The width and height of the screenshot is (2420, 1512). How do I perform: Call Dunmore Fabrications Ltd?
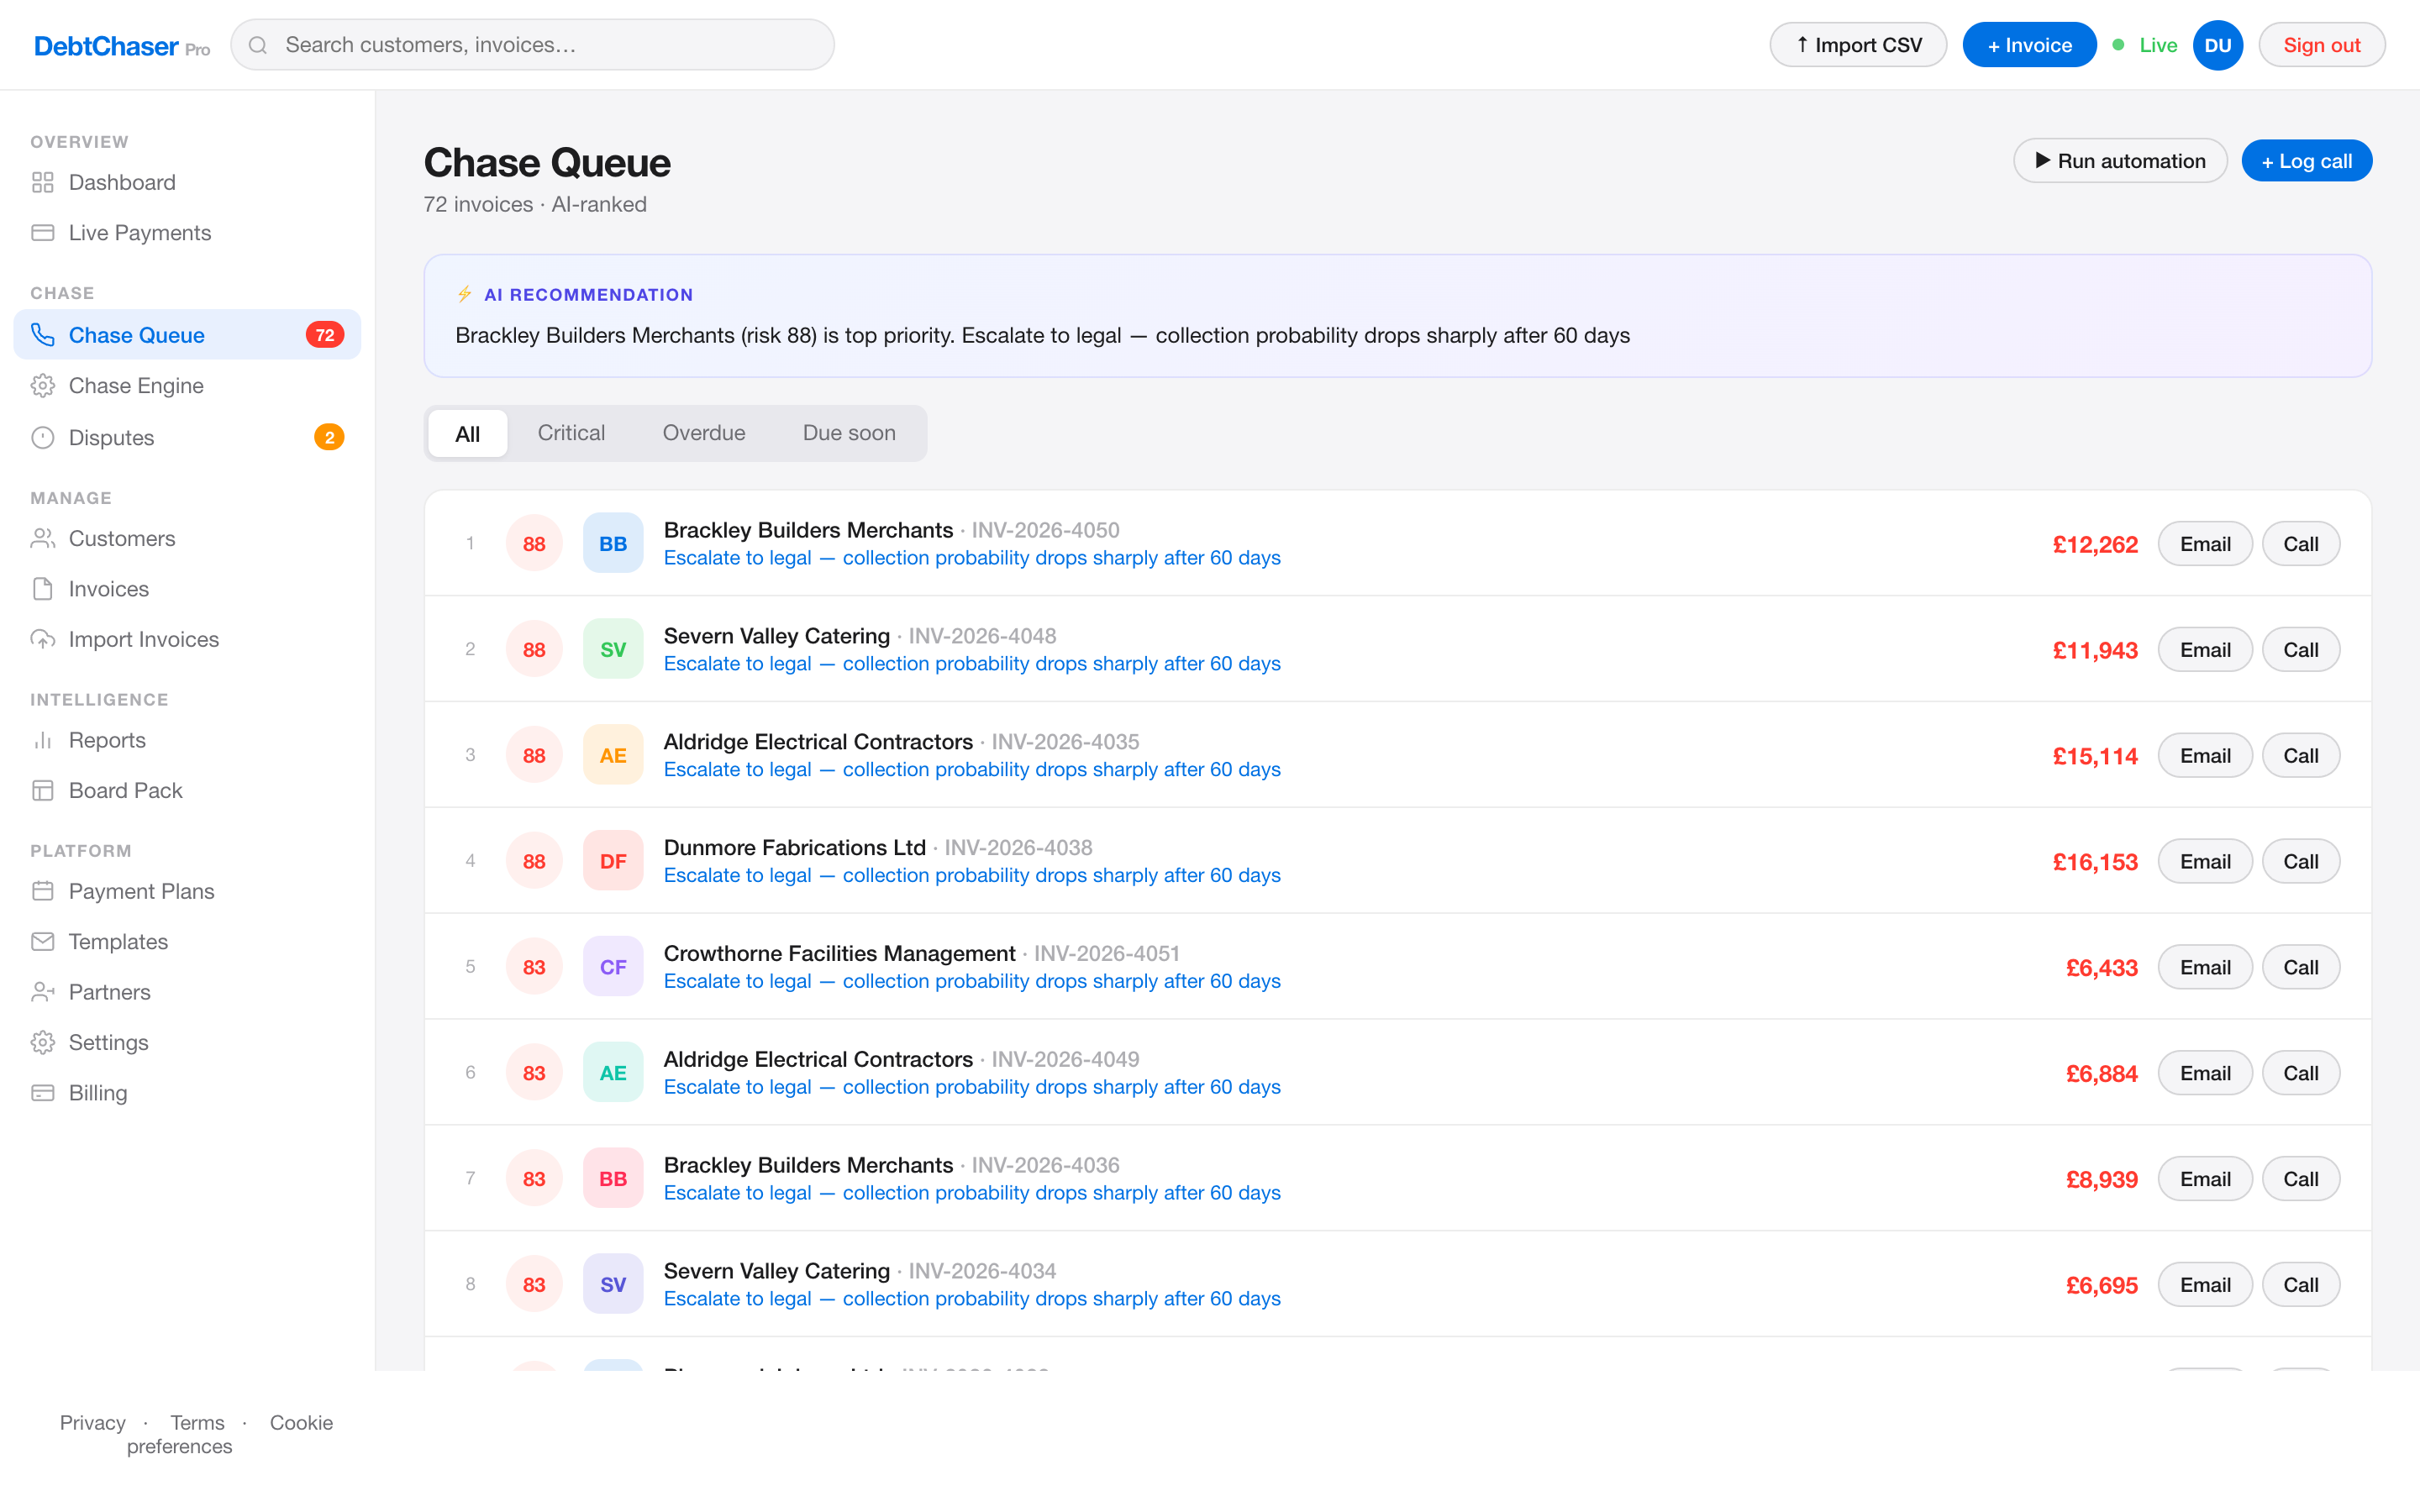(x=2300, y=862)
